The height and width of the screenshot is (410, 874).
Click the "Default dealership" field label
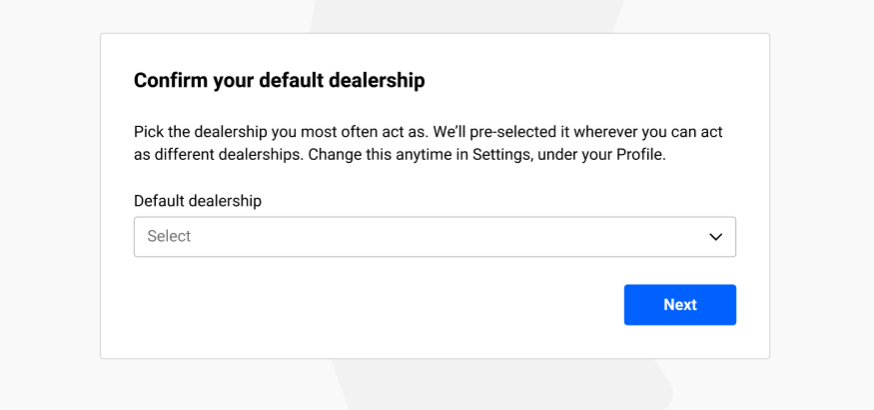coord(197,201)
